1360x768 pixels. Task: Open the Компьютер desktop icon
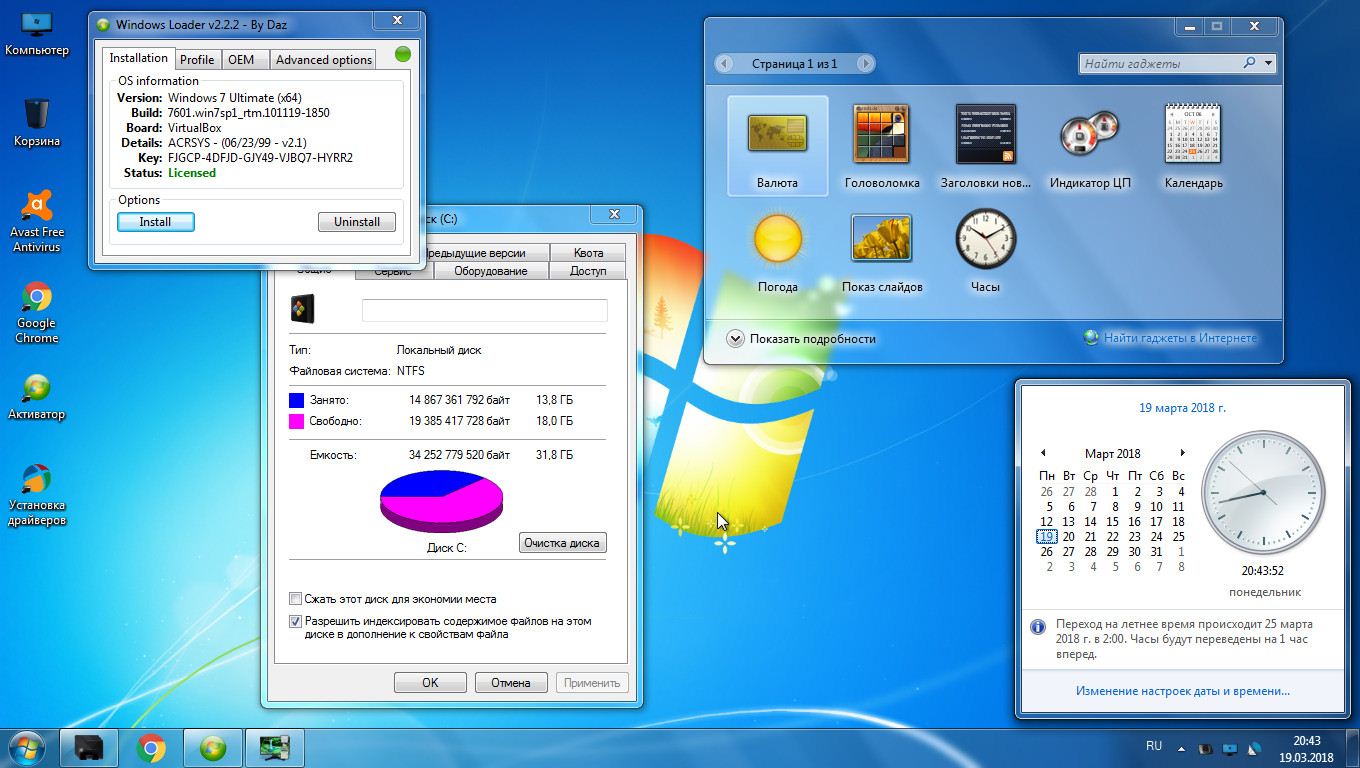37,34
